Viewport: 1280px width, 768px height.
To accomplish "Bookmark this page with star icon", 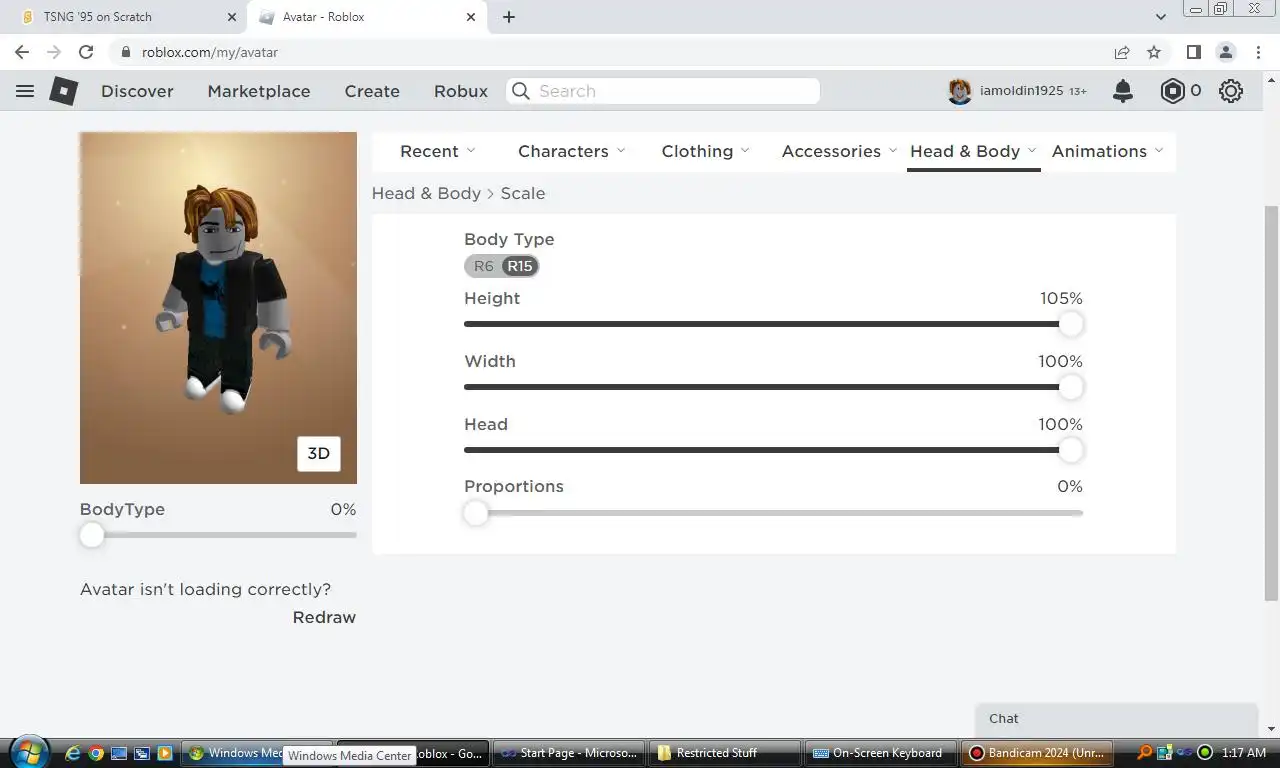I will click(x=1154, y=52).
